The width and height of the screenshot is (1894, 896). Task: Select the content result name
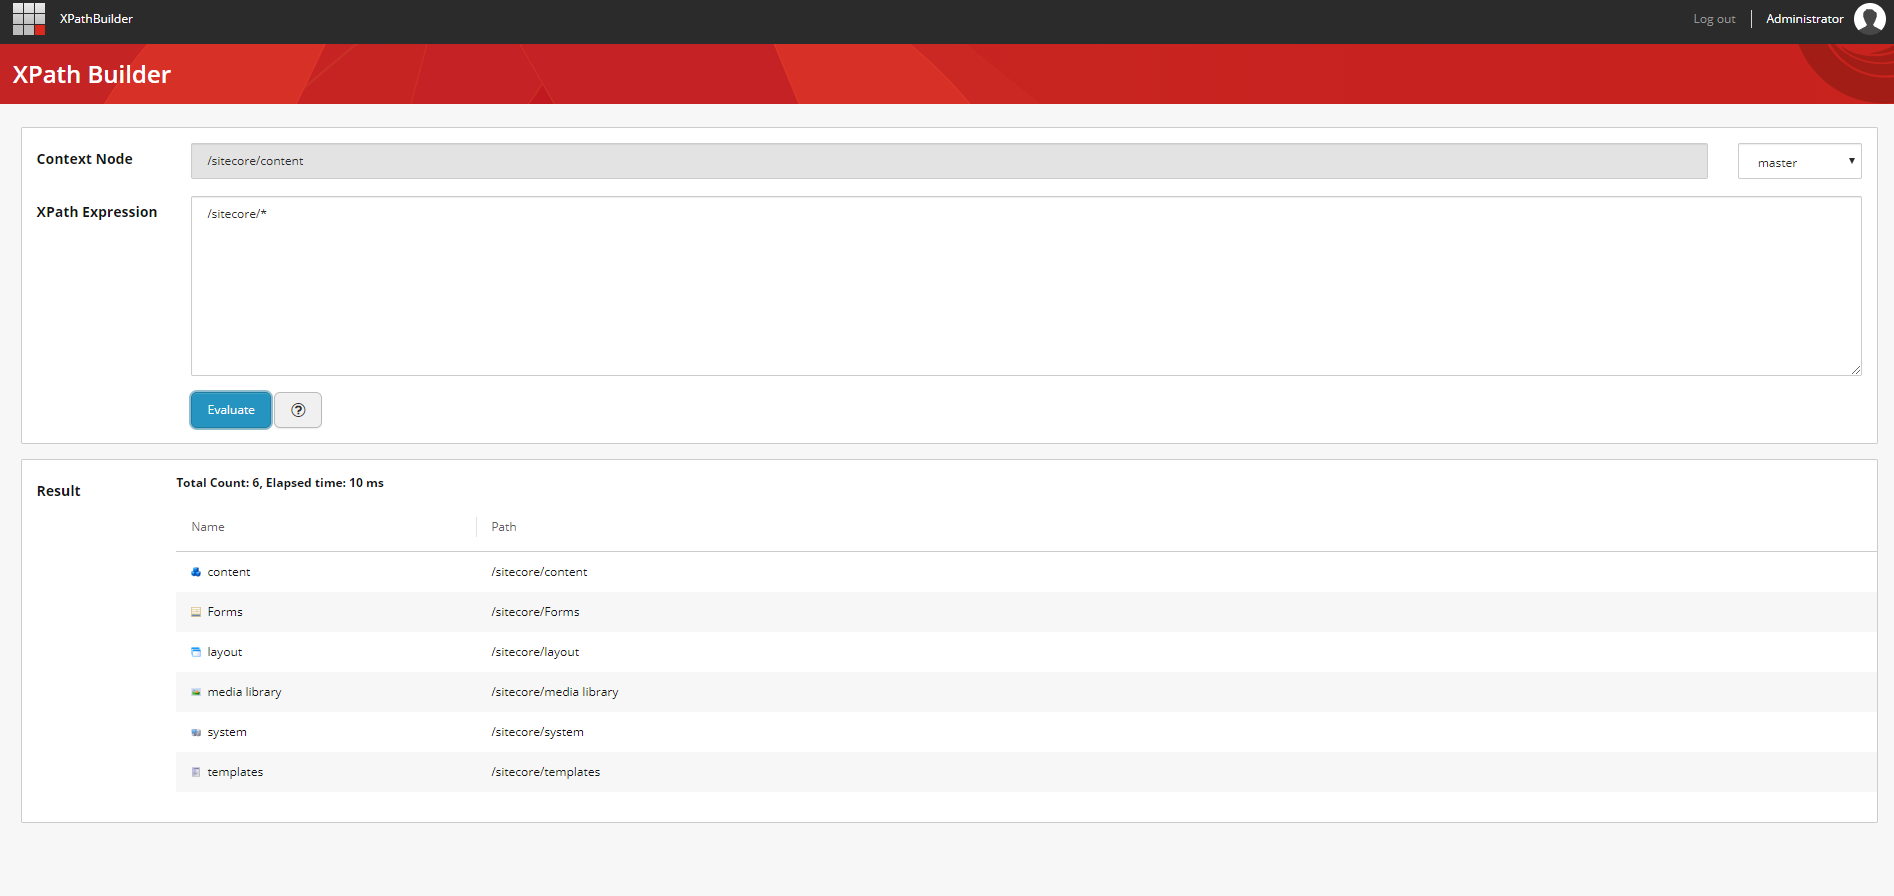click(x=229, y=572)
